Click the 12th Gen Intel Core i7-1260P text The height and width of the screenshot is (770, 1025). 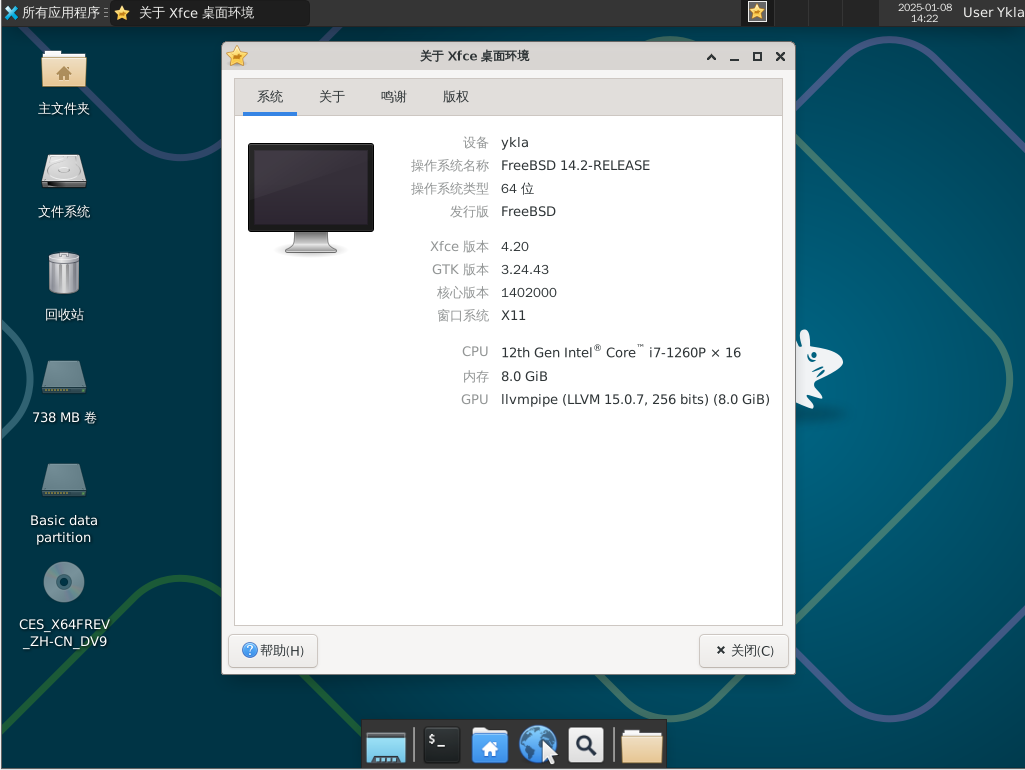click(x=621, y=352)
